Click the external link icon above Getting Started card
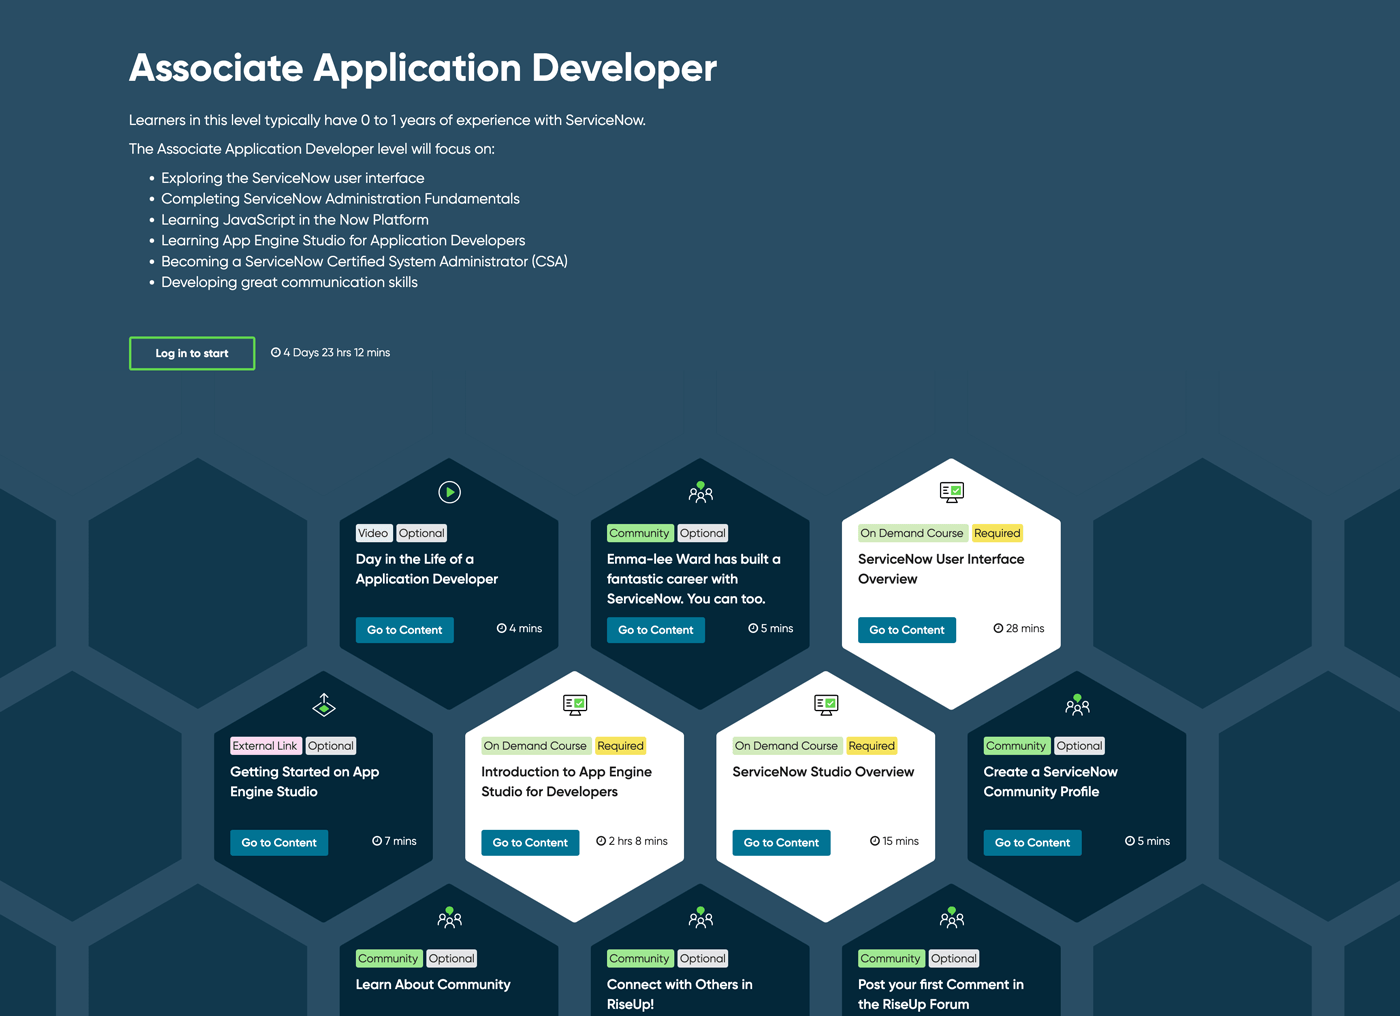Screen dimensions: 1400x1016 click(324, 704)
